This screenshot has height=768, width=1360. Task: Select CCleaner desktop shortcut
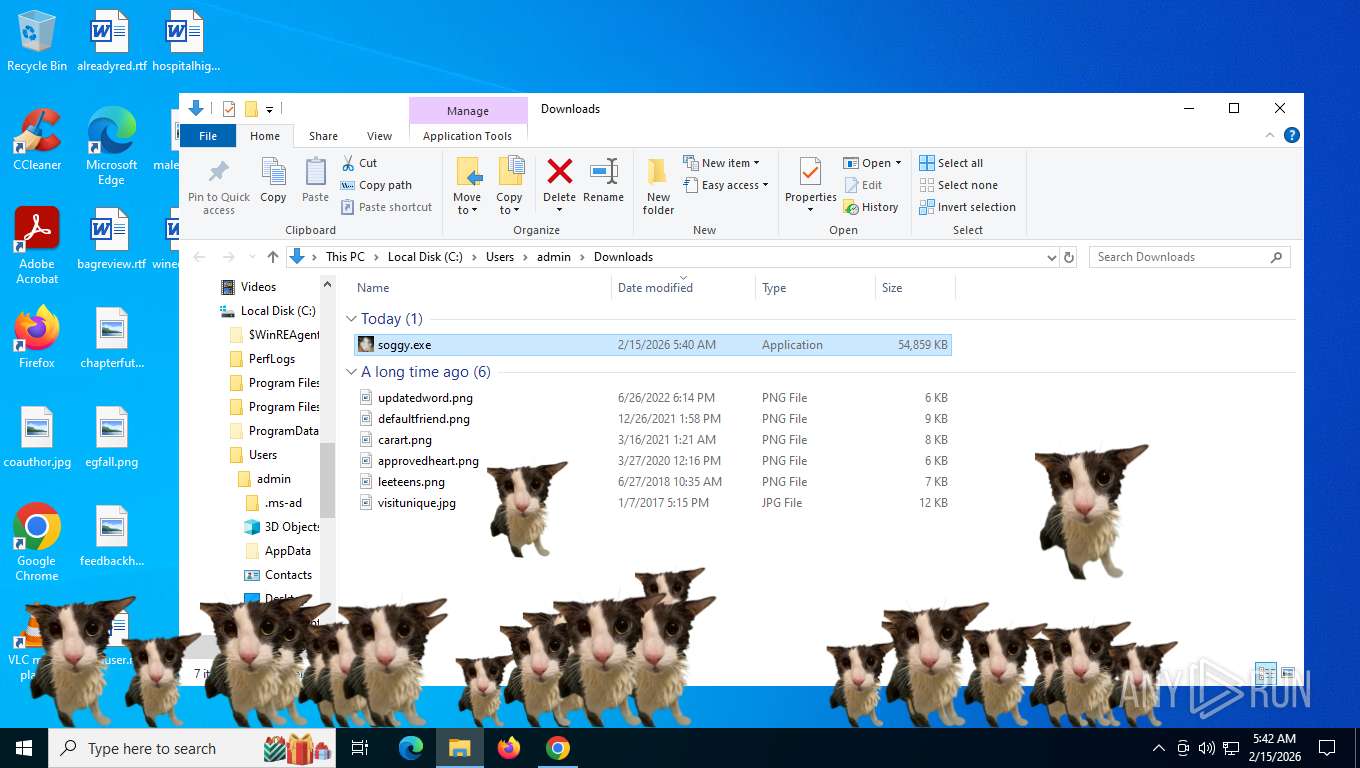point(37,139)
